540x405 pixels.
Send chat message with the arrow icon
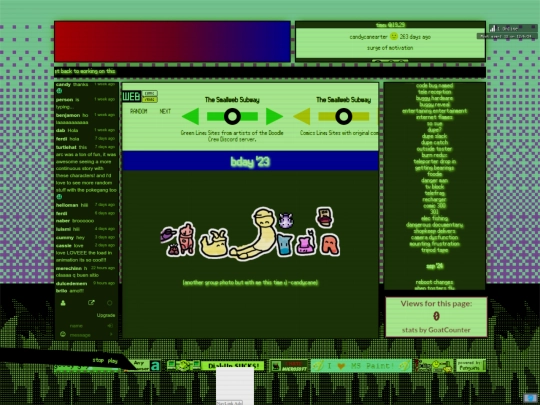click(111, 334)
